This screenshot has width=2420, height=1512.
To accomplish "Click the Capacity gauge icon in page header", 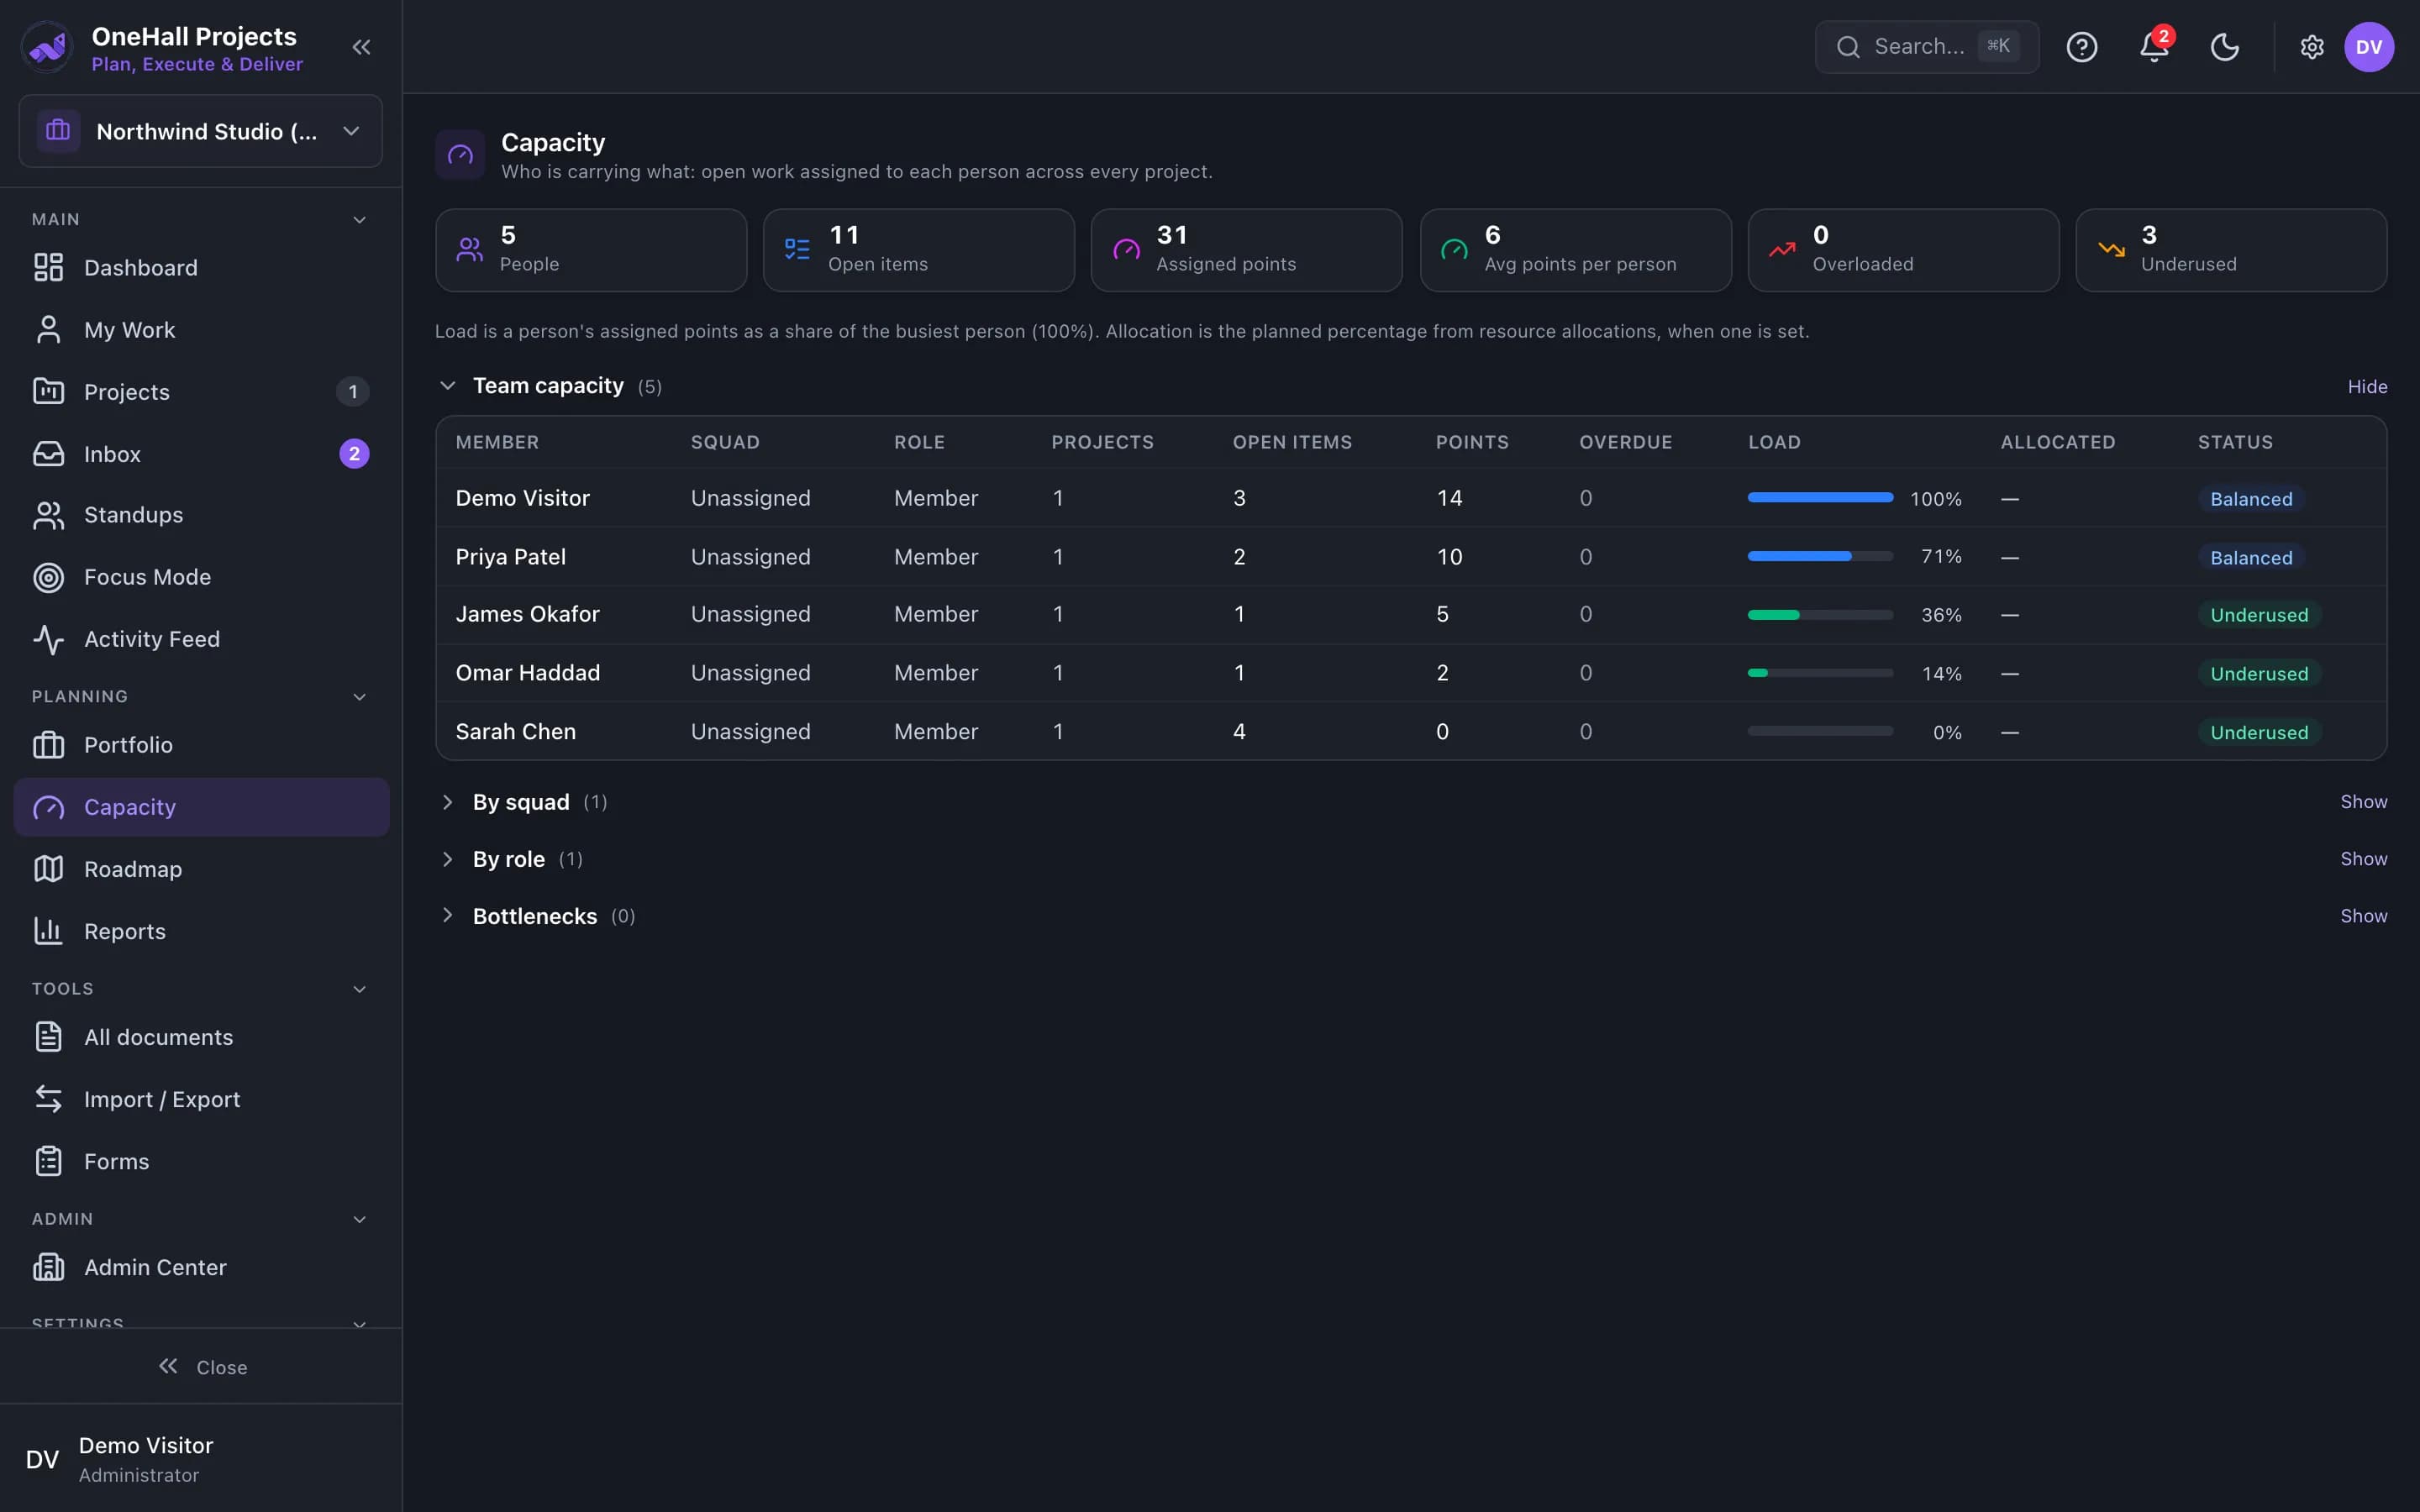I will [x=460, y=154].
